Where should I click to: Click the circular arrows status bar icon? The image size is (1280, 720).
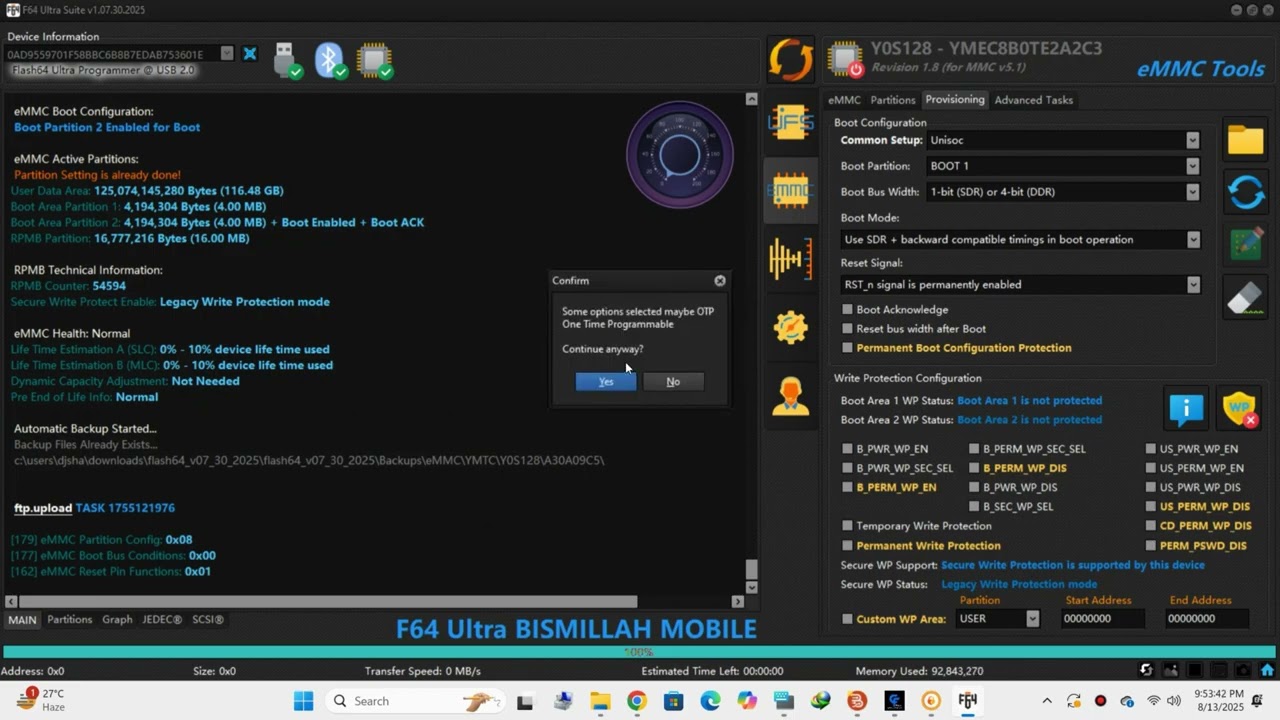point(1146,670)
